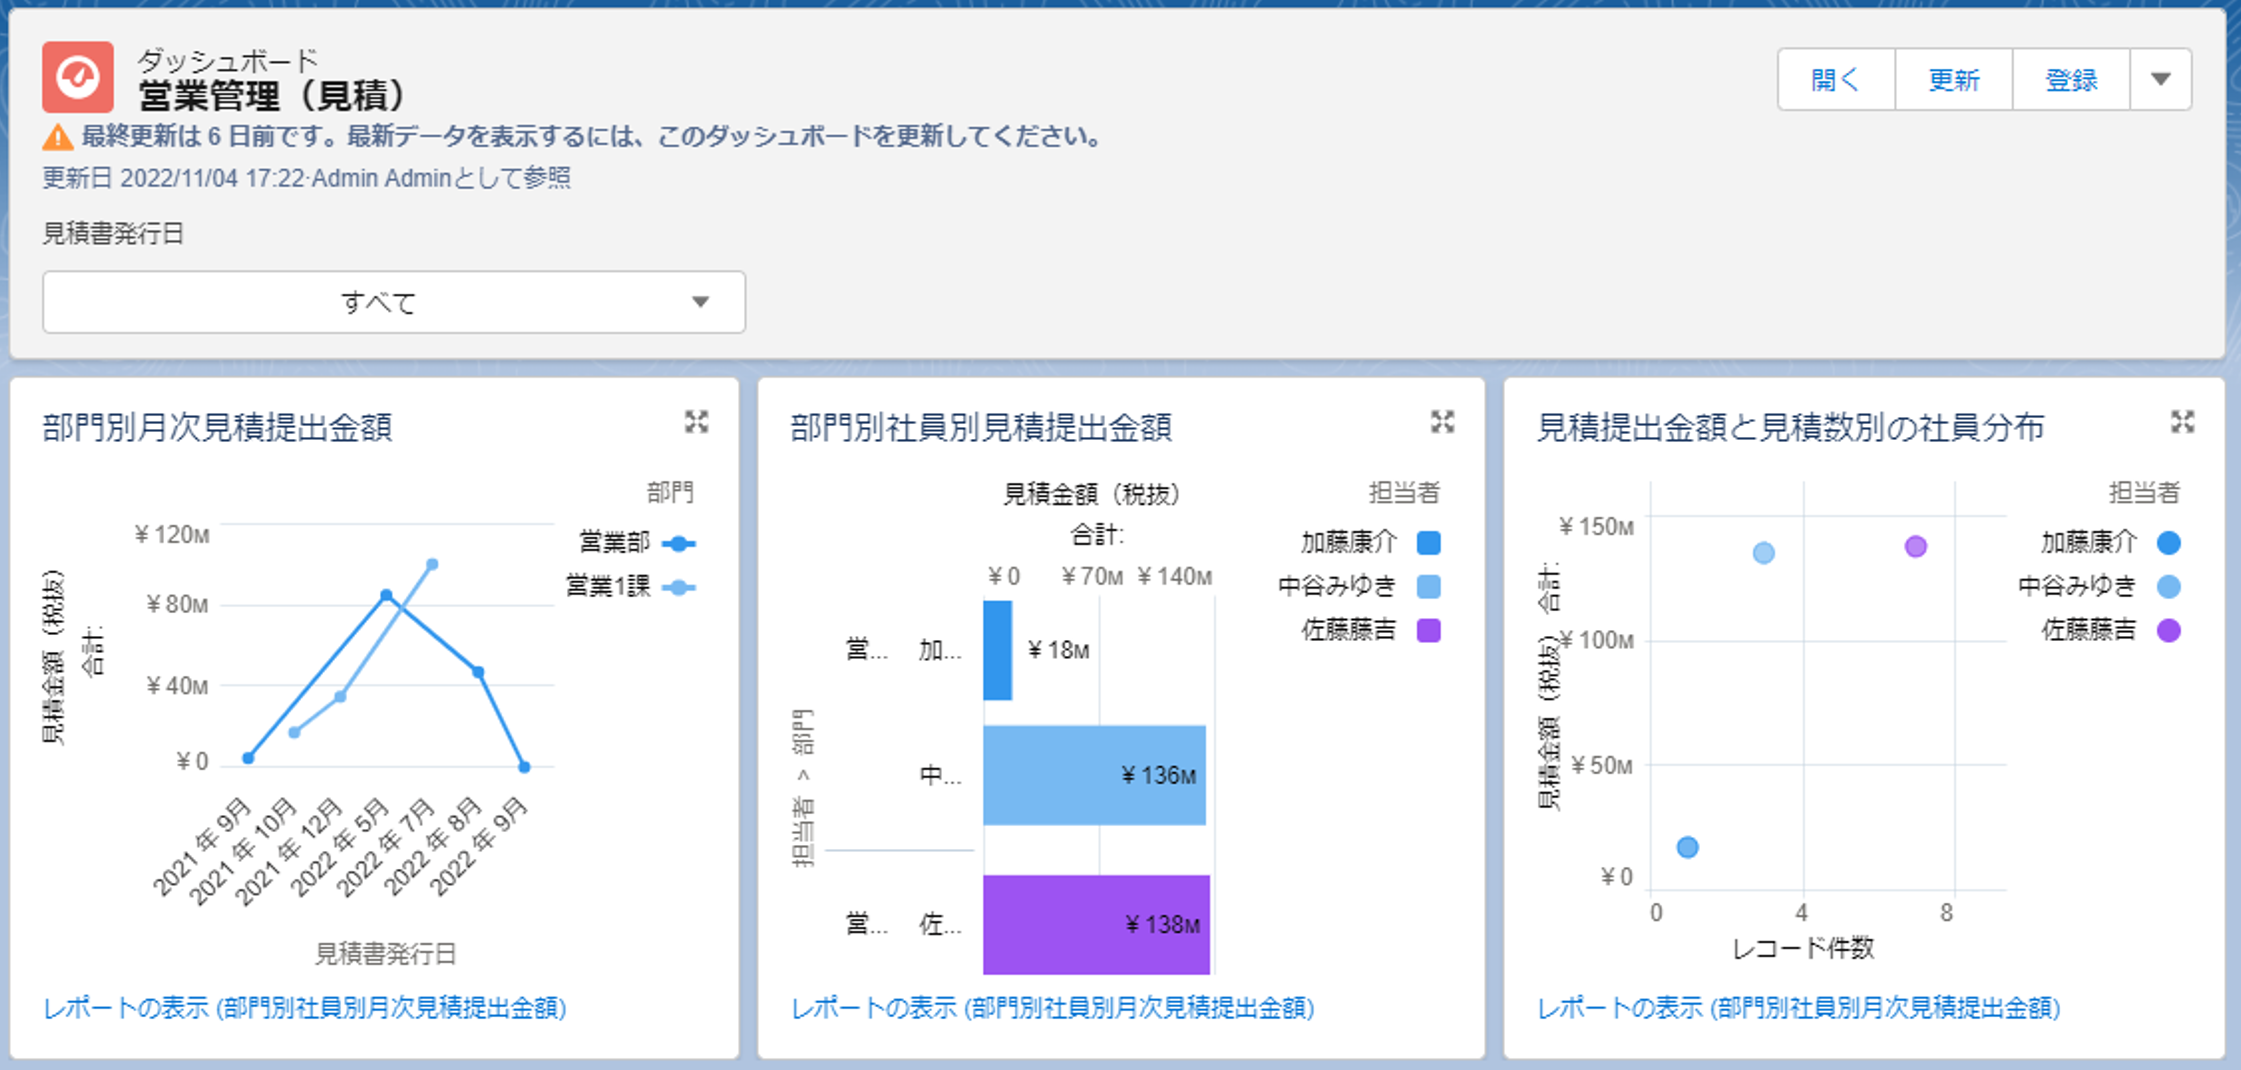
Task: Click 中谷みゆき light blue square legend in bar chart
Action: [1429, 586]
